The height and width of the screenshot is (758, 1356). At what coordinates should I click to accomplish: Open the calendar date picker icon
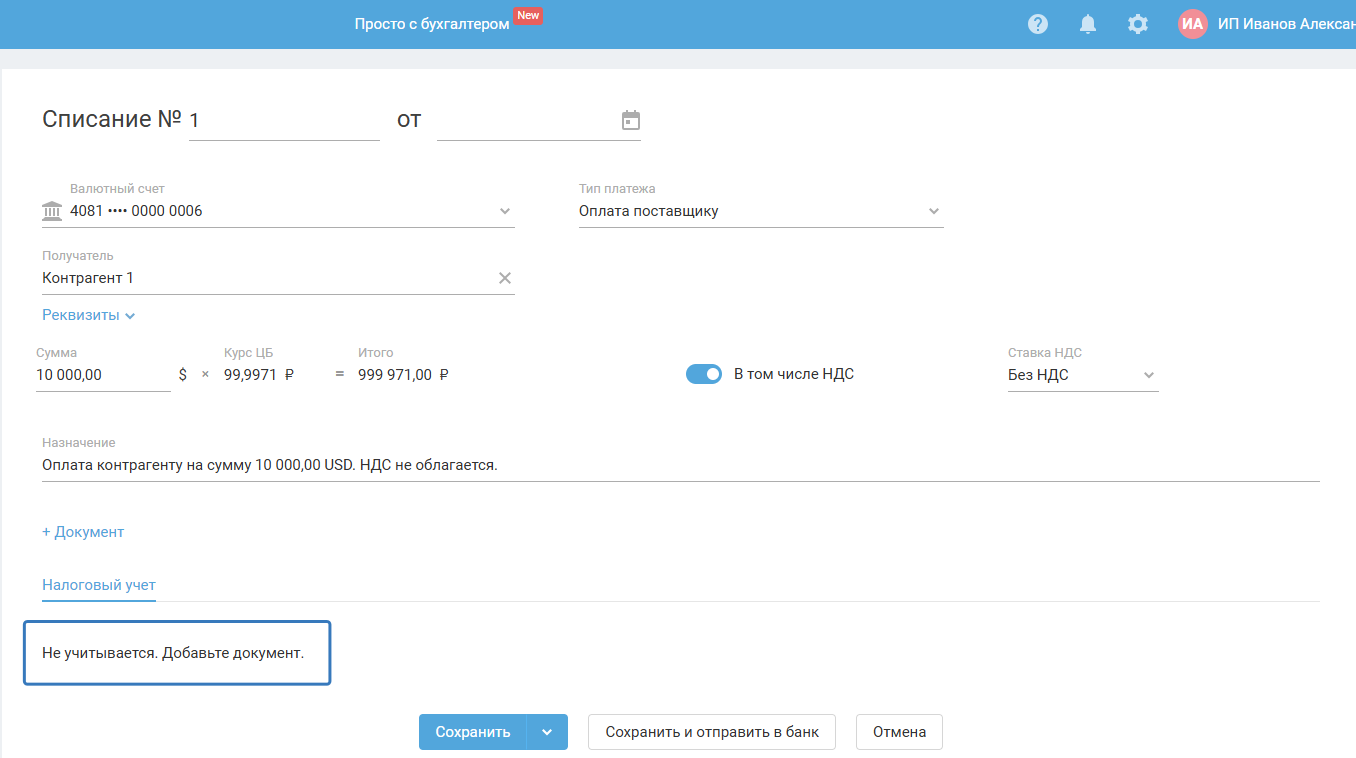point(631,120)
